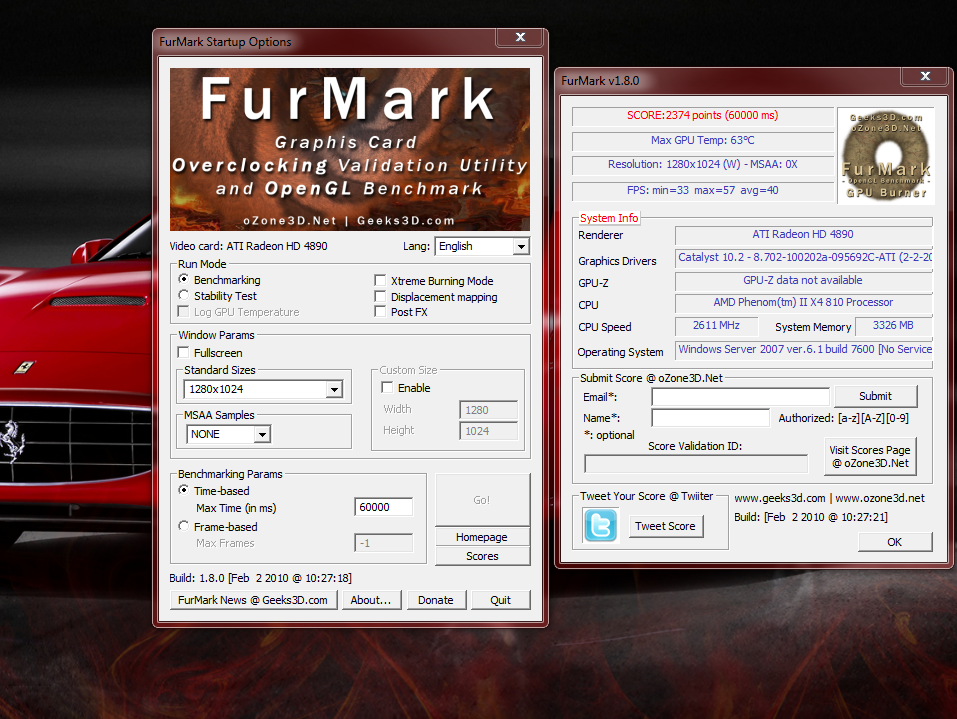
Task: Click the About... button
Action: (x=371, y=600)
